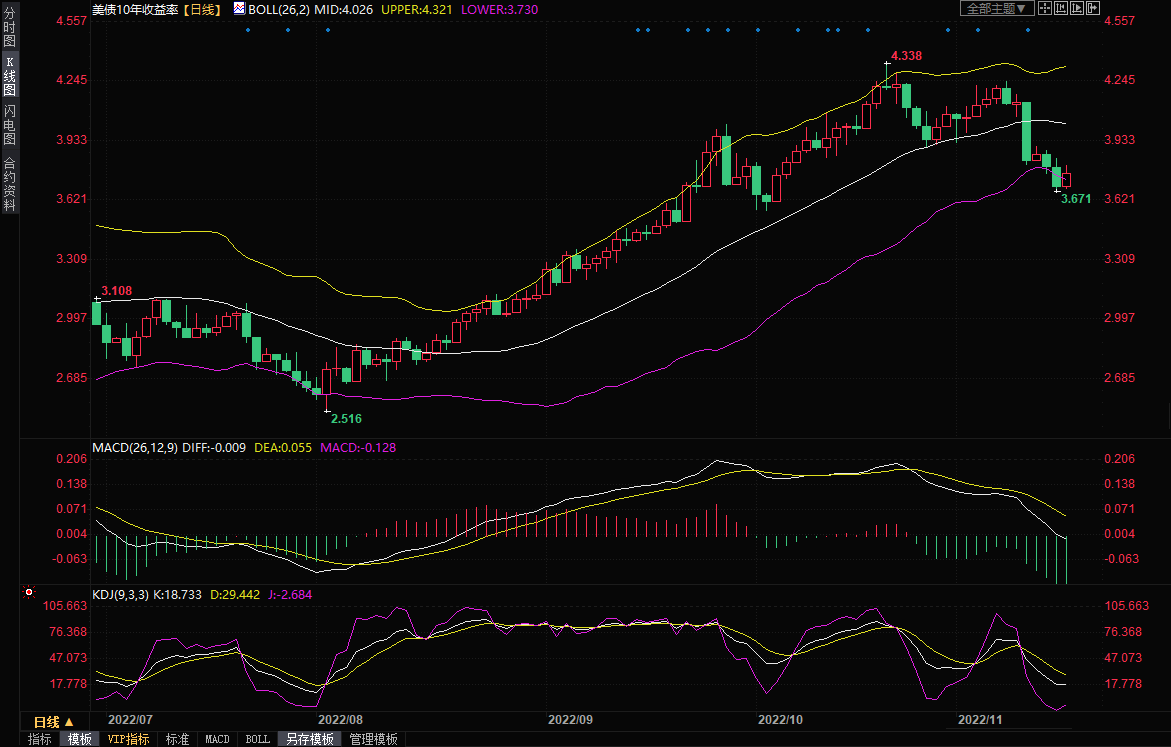This screenshot has width=1171, height=747.
Task: Click the jump-to-start range icon
Action: pos(1061,8)
